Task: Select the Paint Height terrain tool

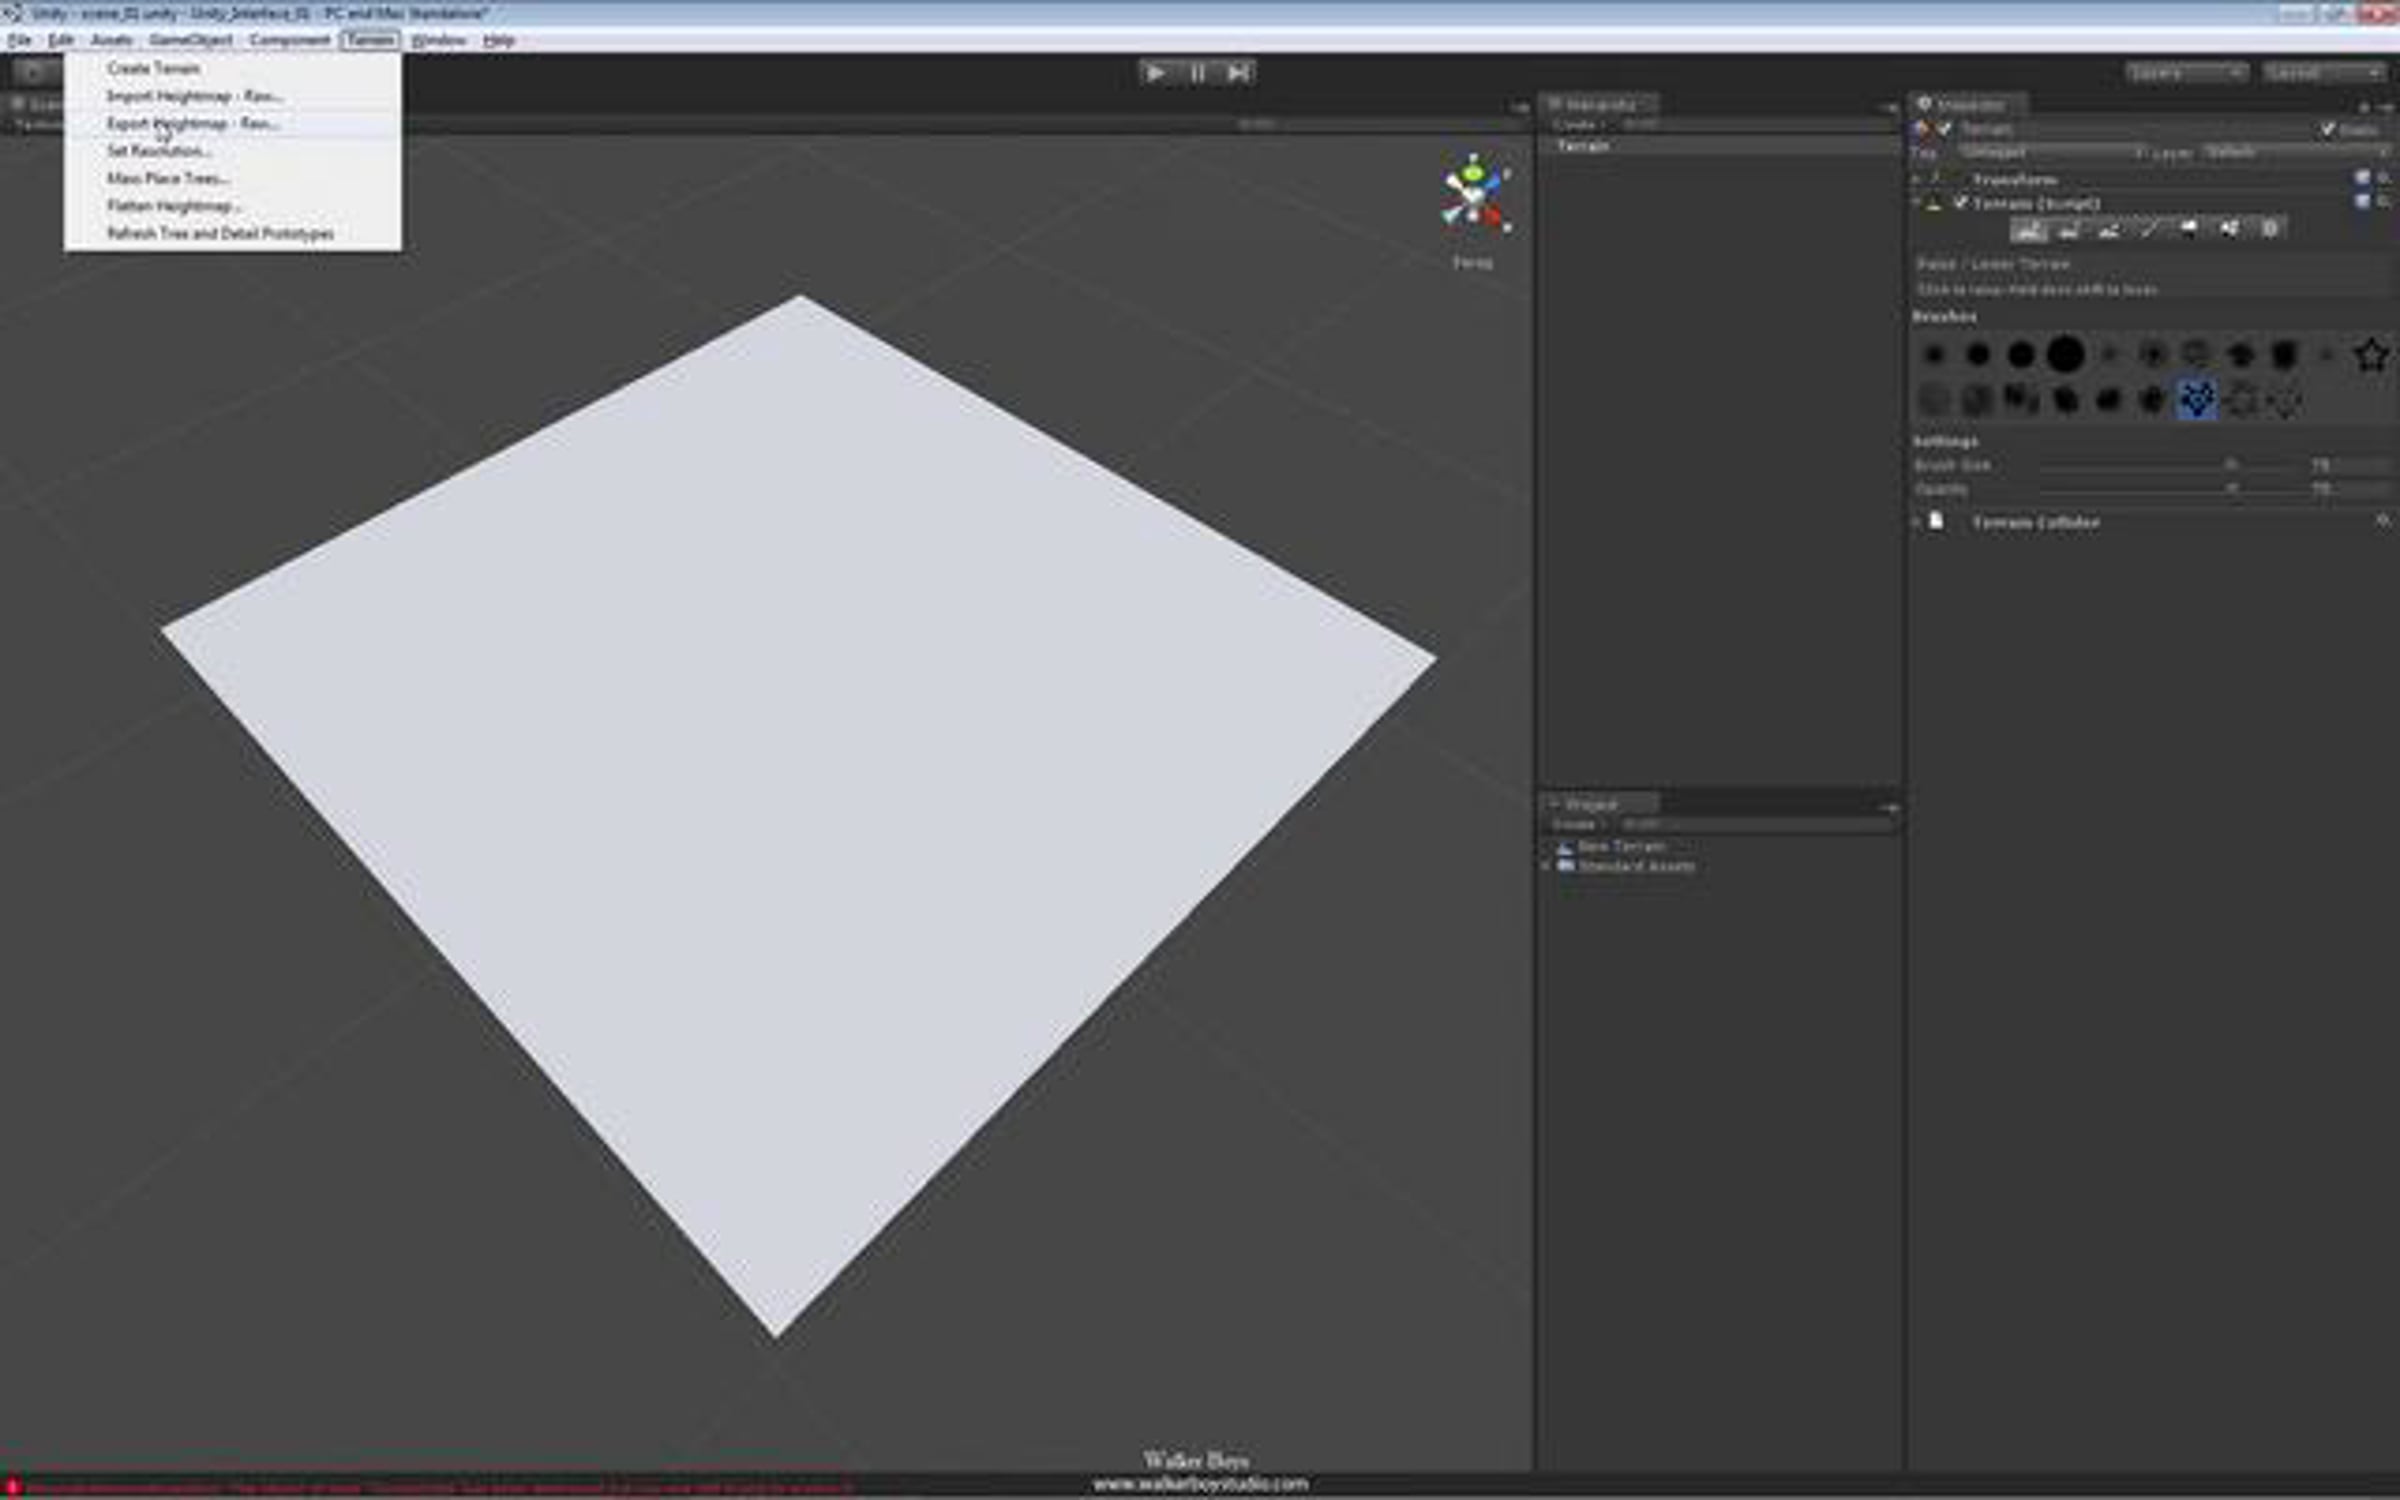Action: [2068, 230]
